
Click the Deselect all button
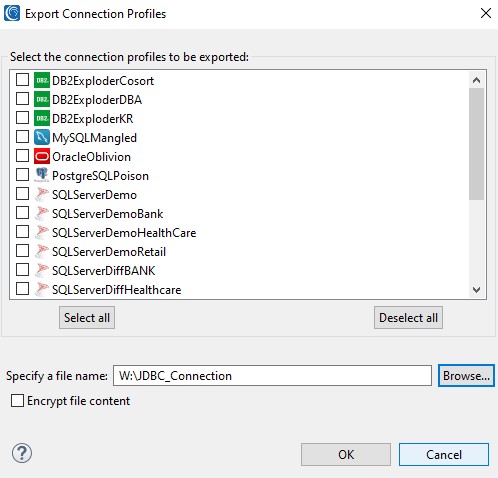coord(408,318)
